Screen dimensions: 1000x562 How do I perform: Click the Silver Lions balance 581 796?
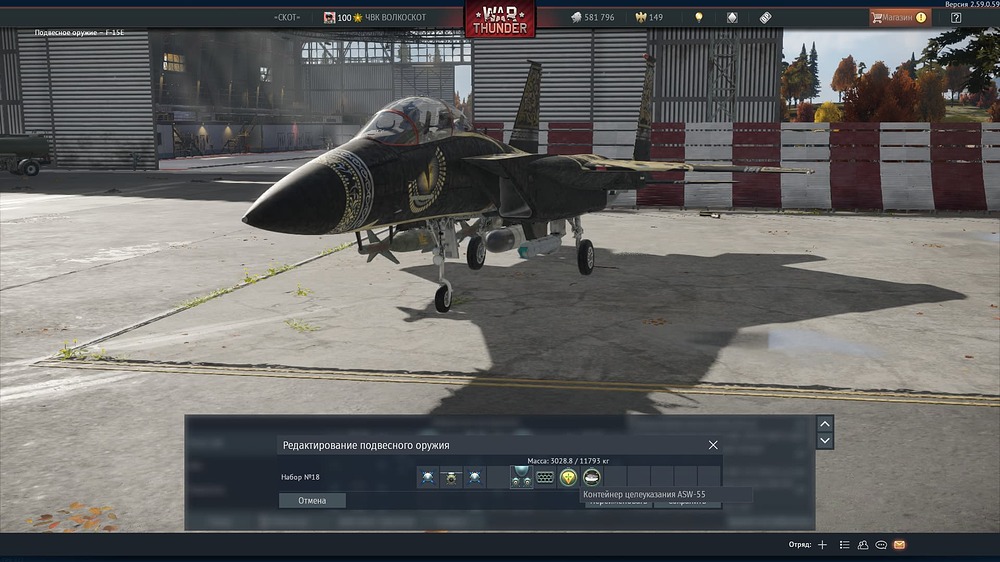(592, 17)
